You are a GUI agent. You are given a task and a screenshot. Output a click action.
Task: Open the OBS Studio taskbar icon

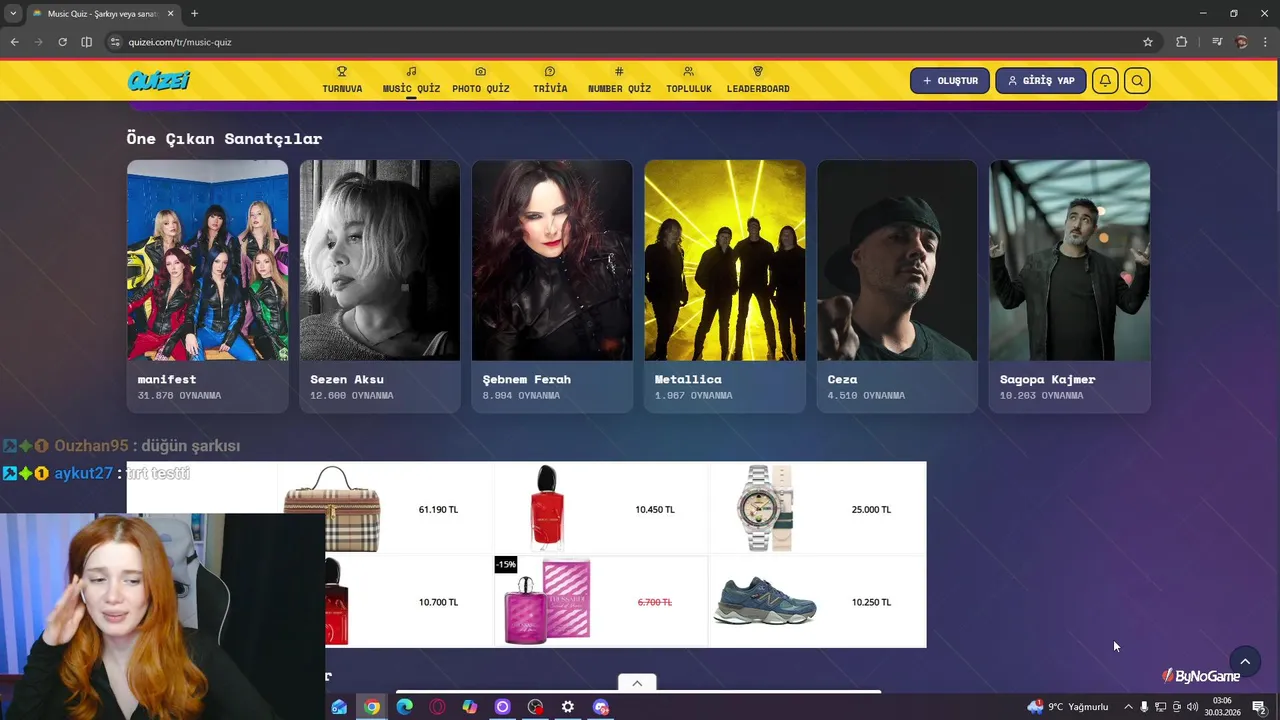tap(535, 707)
